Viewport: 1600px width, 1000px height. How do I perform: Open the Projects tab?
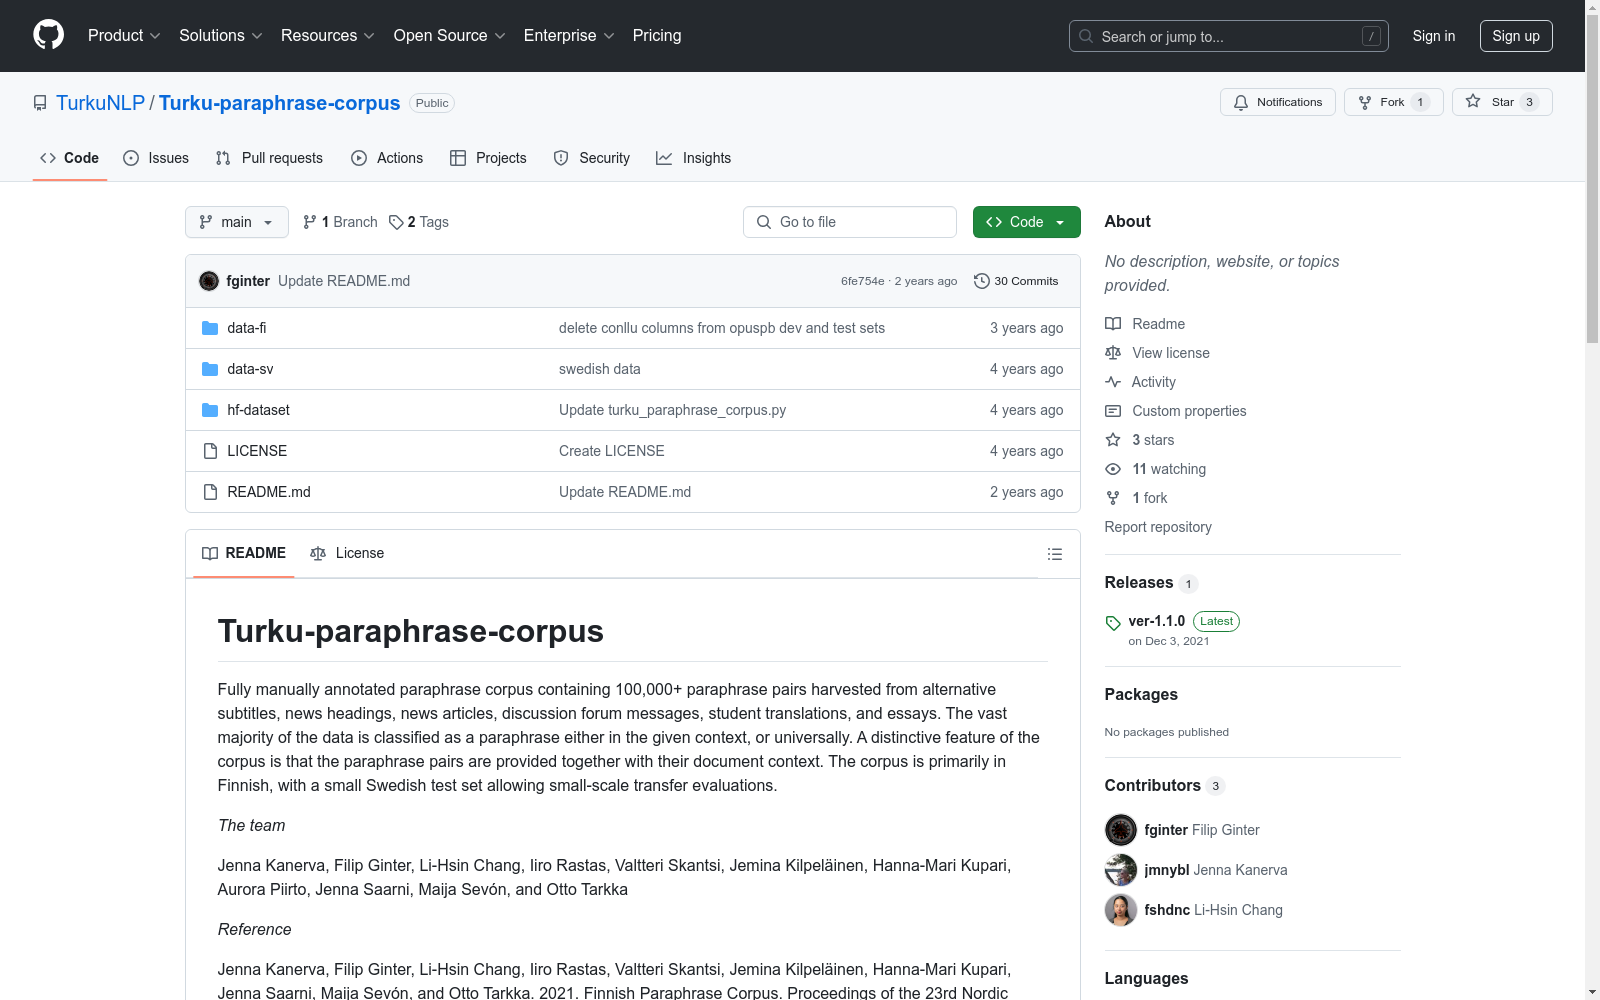[x=488, y=158]
